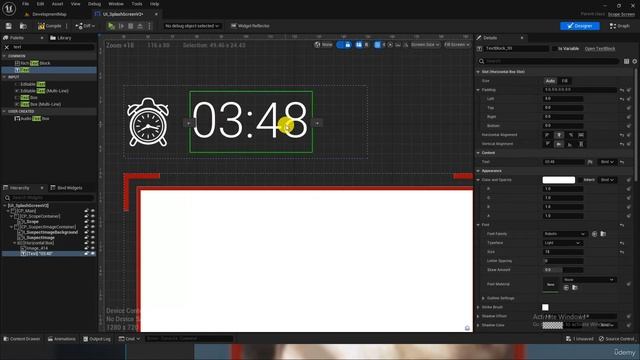The height and width of the screenshot is (360, 640).
Task: Open the debug object selection dropdown
Action: (192, 26)
